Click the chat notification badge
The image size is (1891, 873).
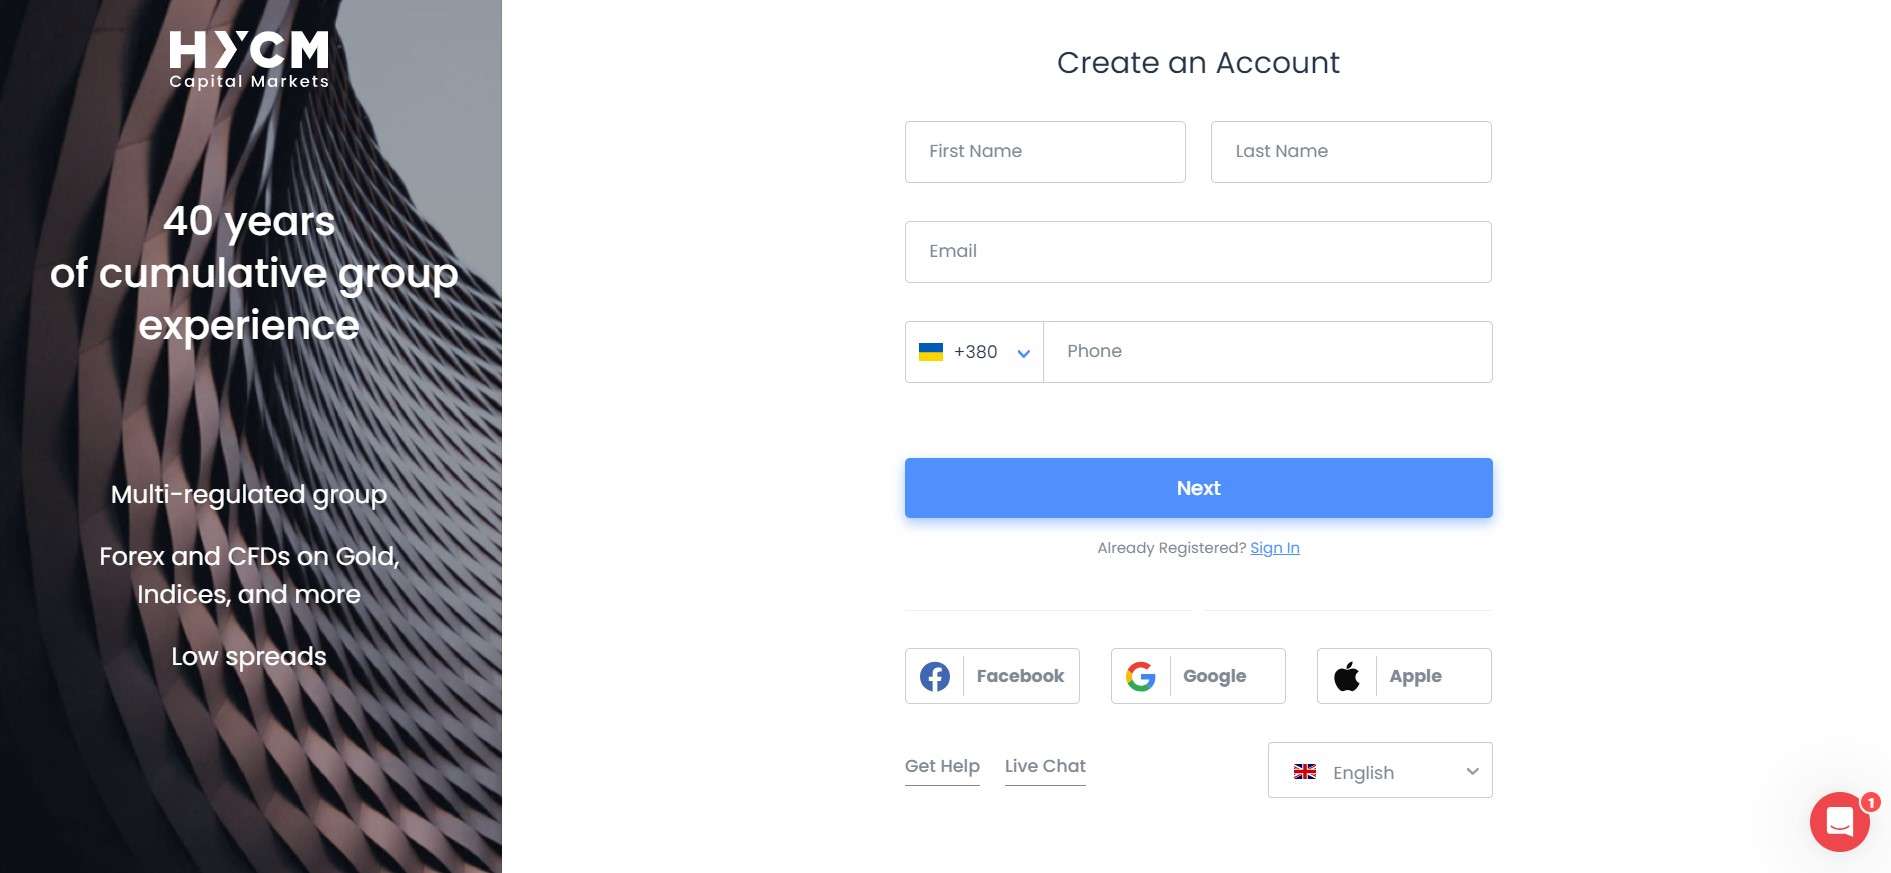pos(1870,802)
